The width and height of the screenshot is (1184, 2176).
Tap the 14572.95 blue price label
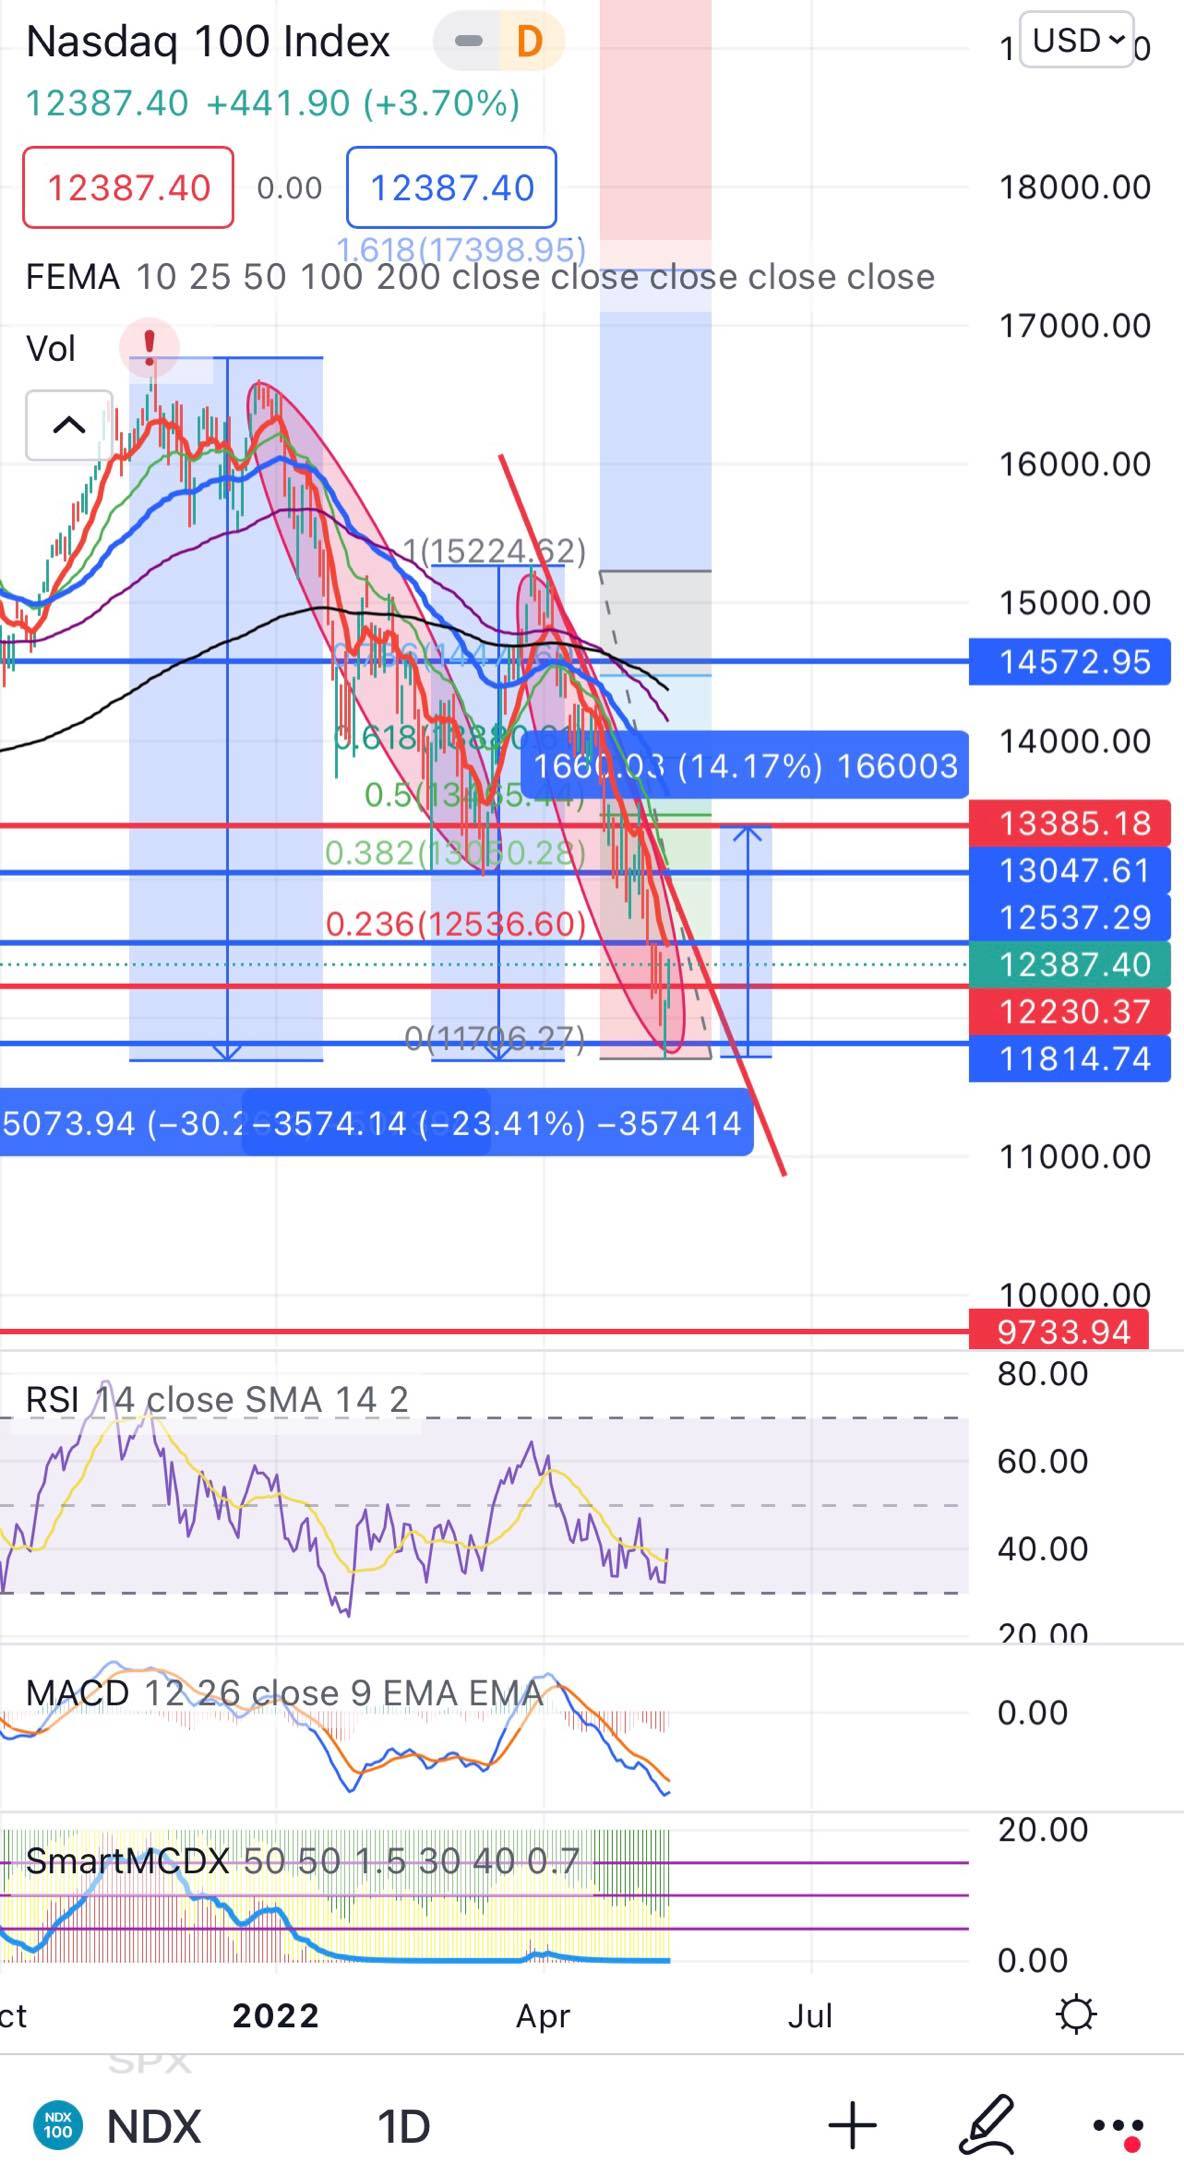click(x=1070, y=662)
